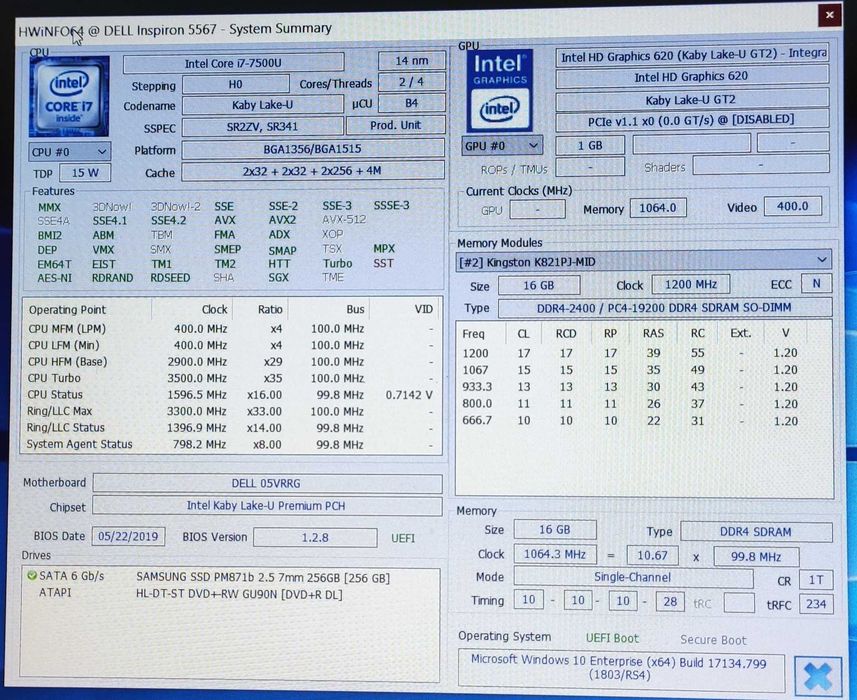This screenshot has width=857, height=700.
Task: Open the GPU #0 selector dropdown
Action: tap(502, 146)
